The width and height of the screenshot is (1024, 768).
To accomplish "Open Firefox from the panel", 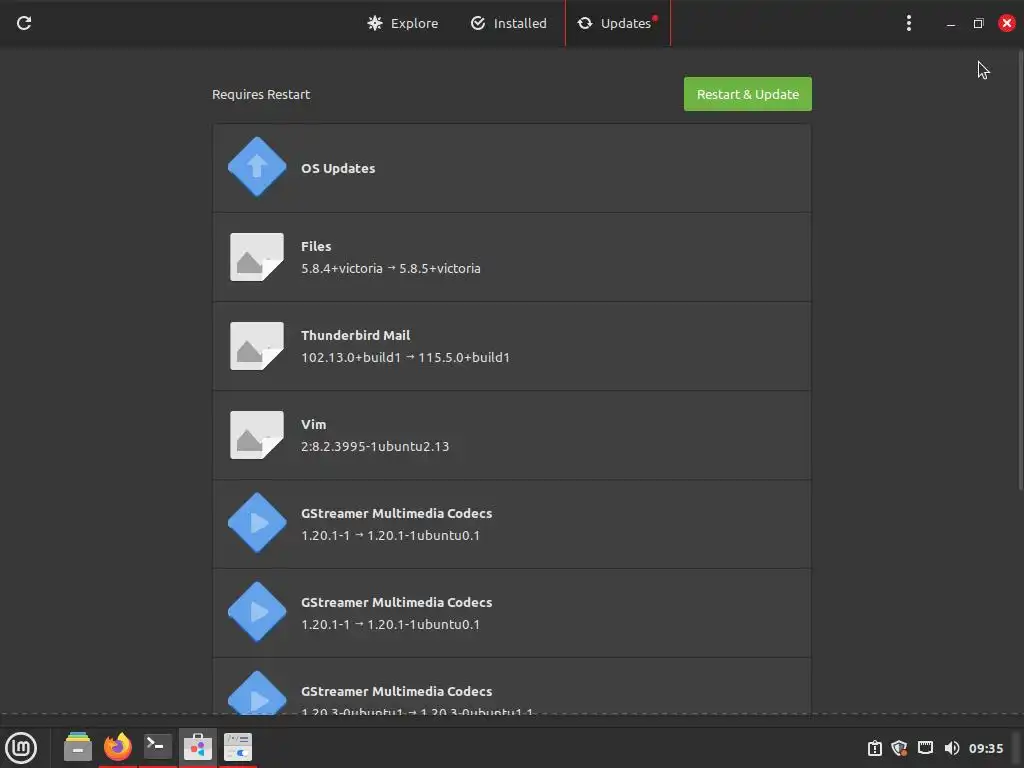I will coord(118,746).
